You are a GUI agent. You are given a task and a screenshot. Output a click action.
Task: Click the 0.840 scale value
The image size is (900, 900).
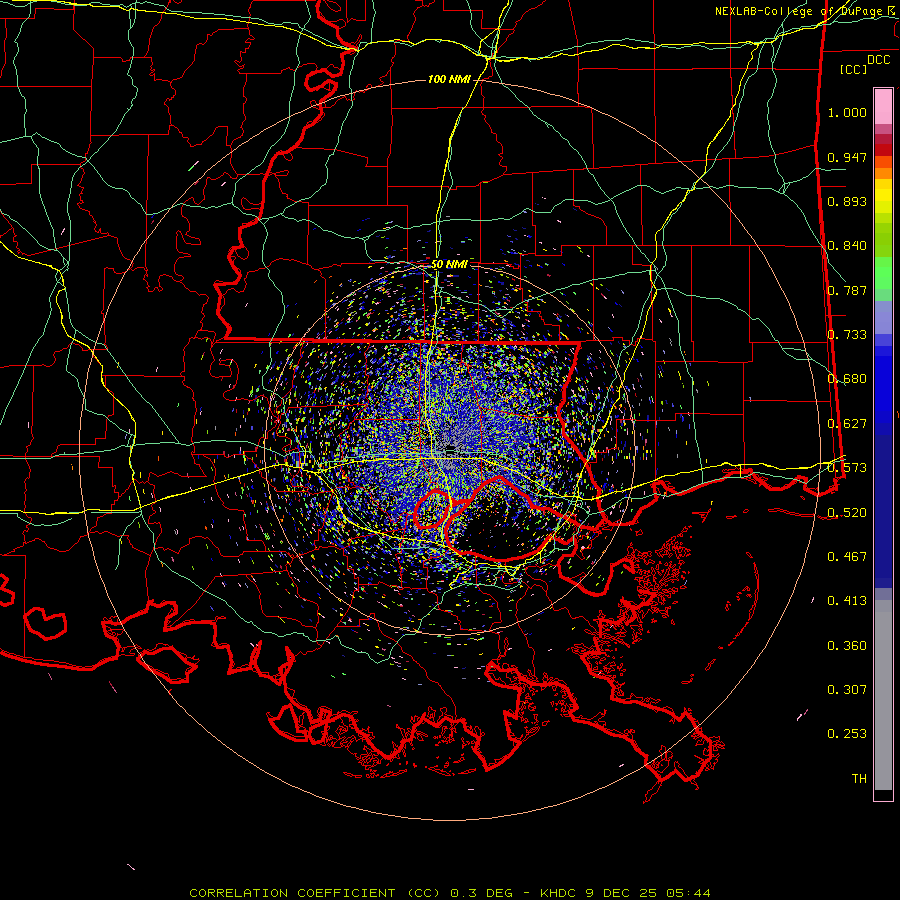pyautogui.click(x=847, y=246)
